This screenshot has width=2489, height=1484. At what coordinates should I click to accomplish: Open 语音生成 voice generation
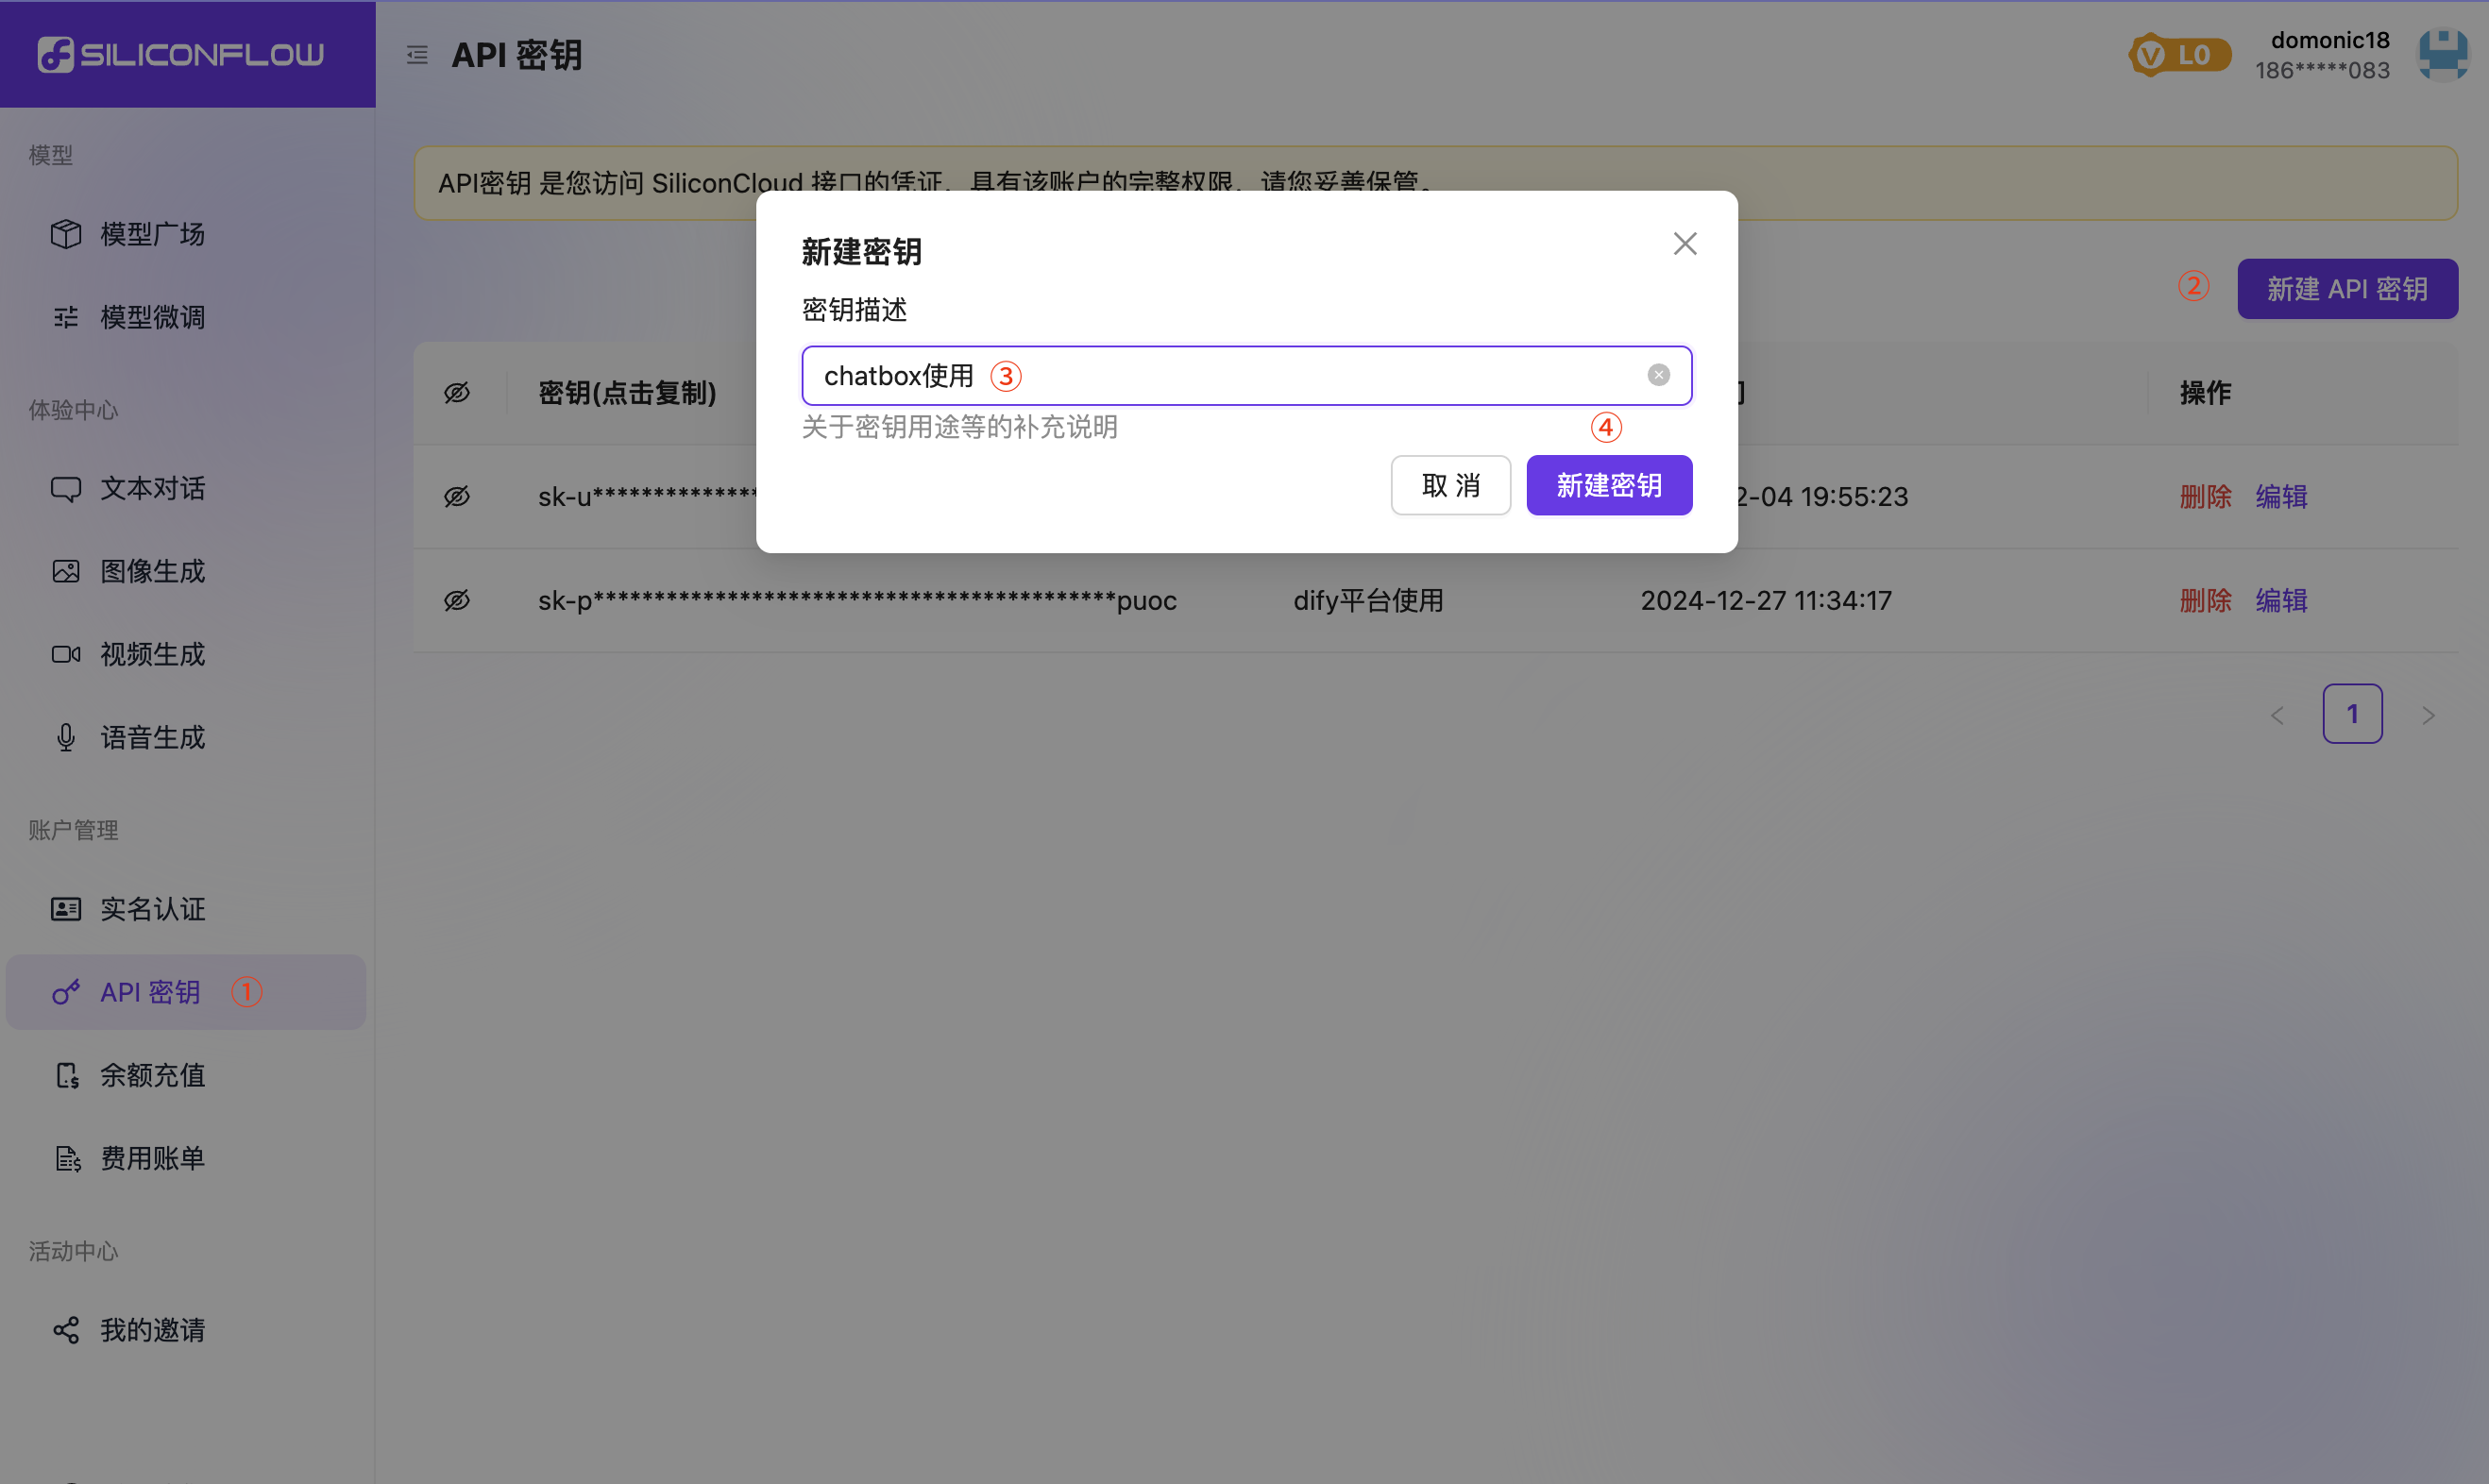click(152, 737)
